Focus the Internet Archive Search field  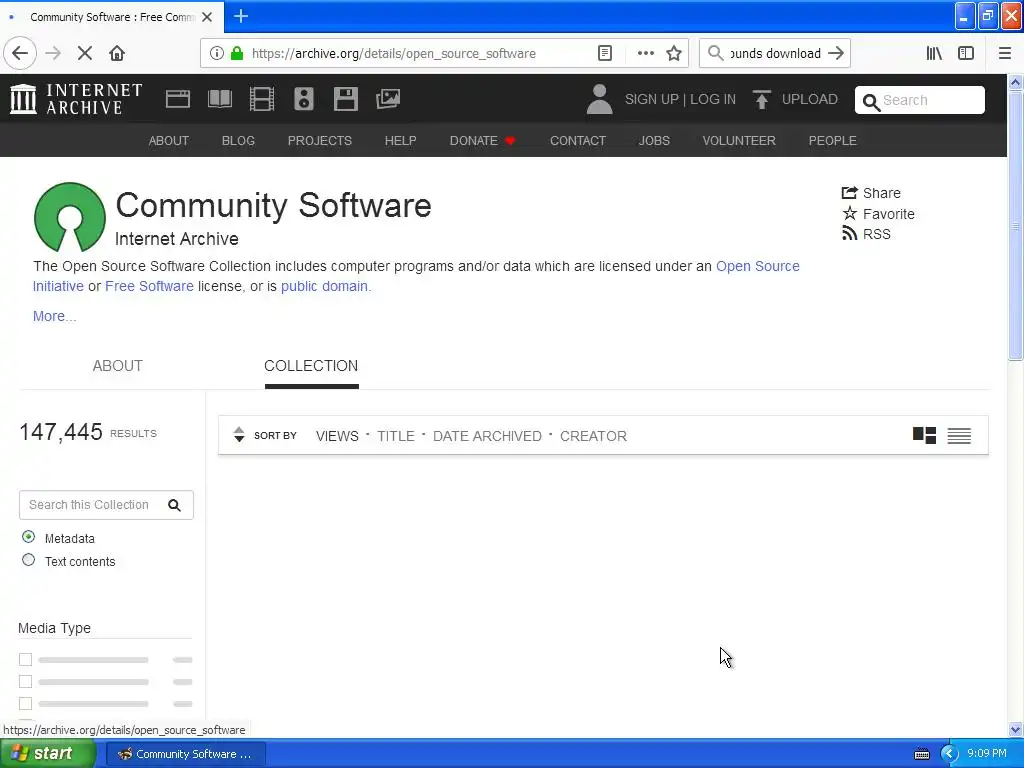920,100
